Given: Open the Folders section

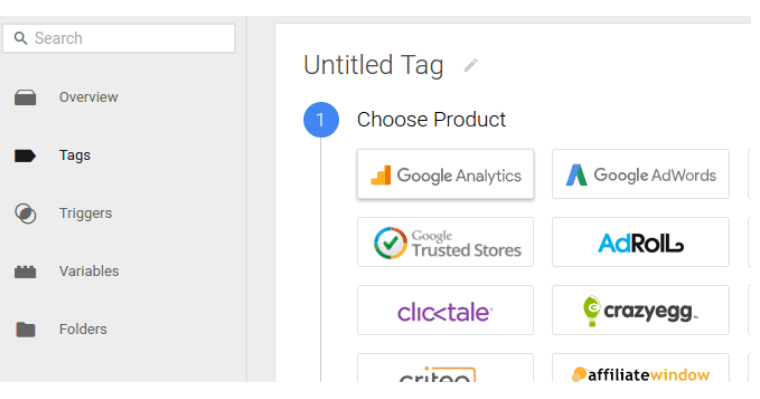Looking at the screenshot, I should click(83, 329).
